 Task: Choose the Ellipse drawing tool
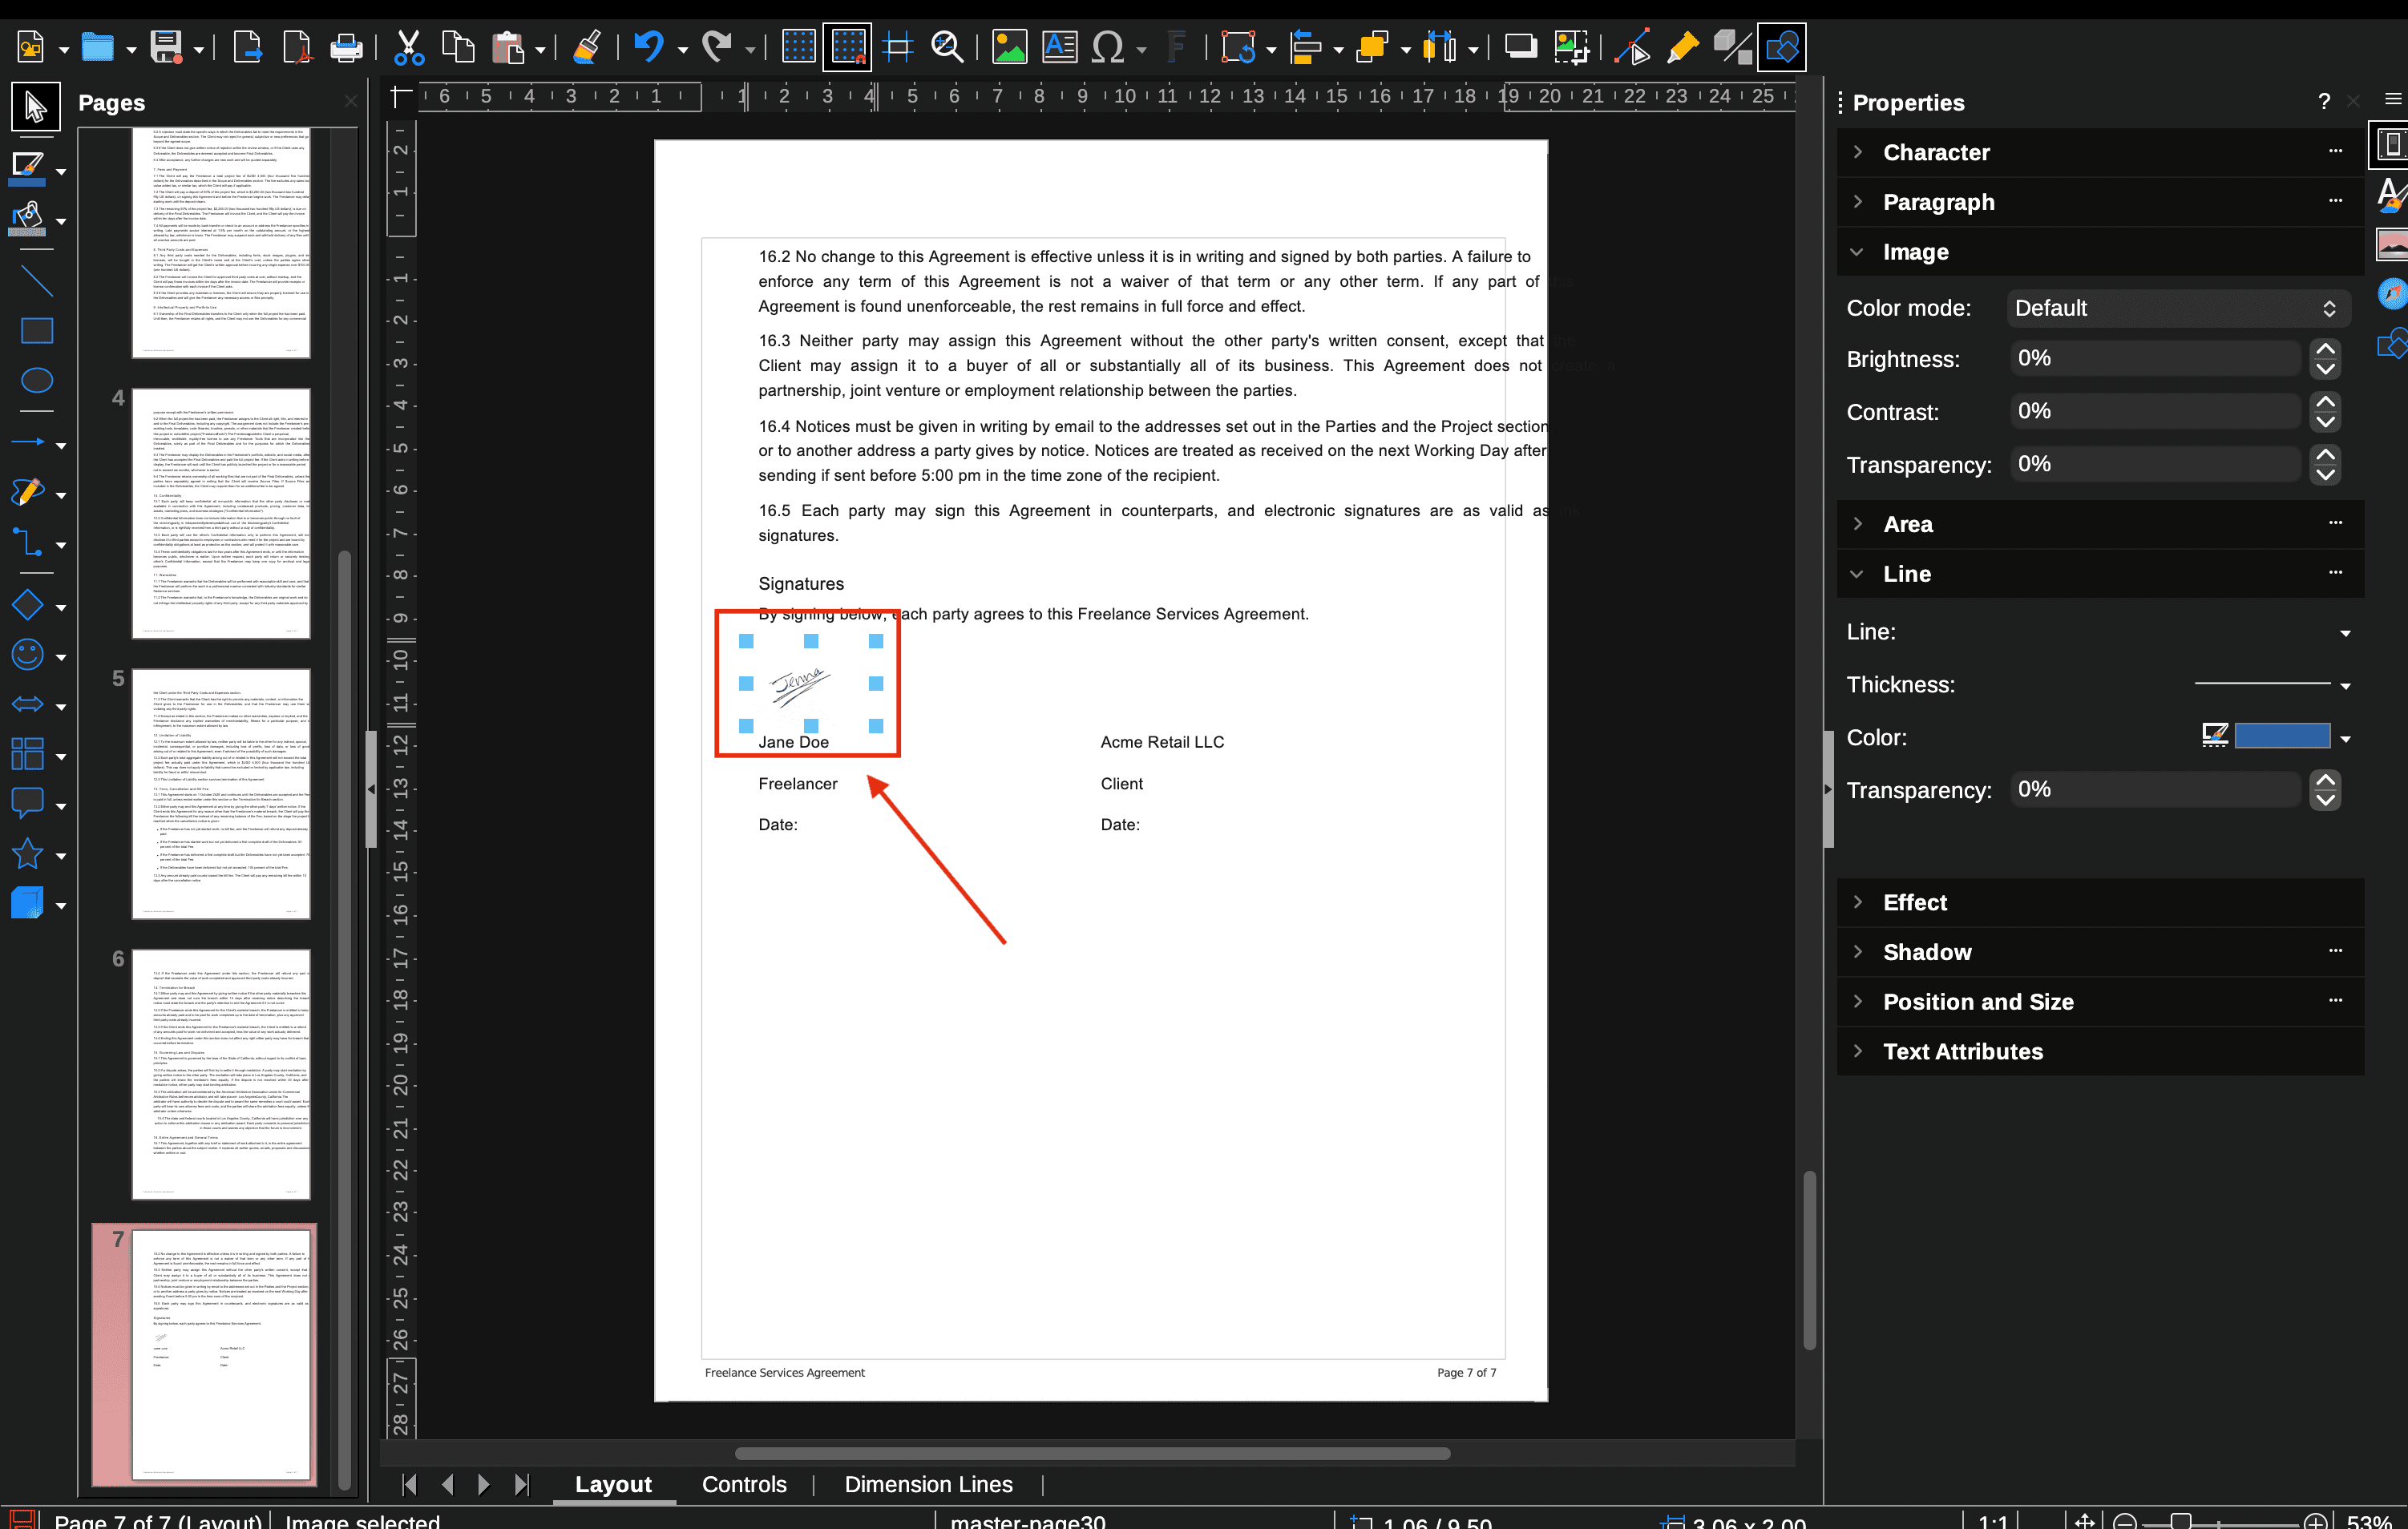point(36,380)
